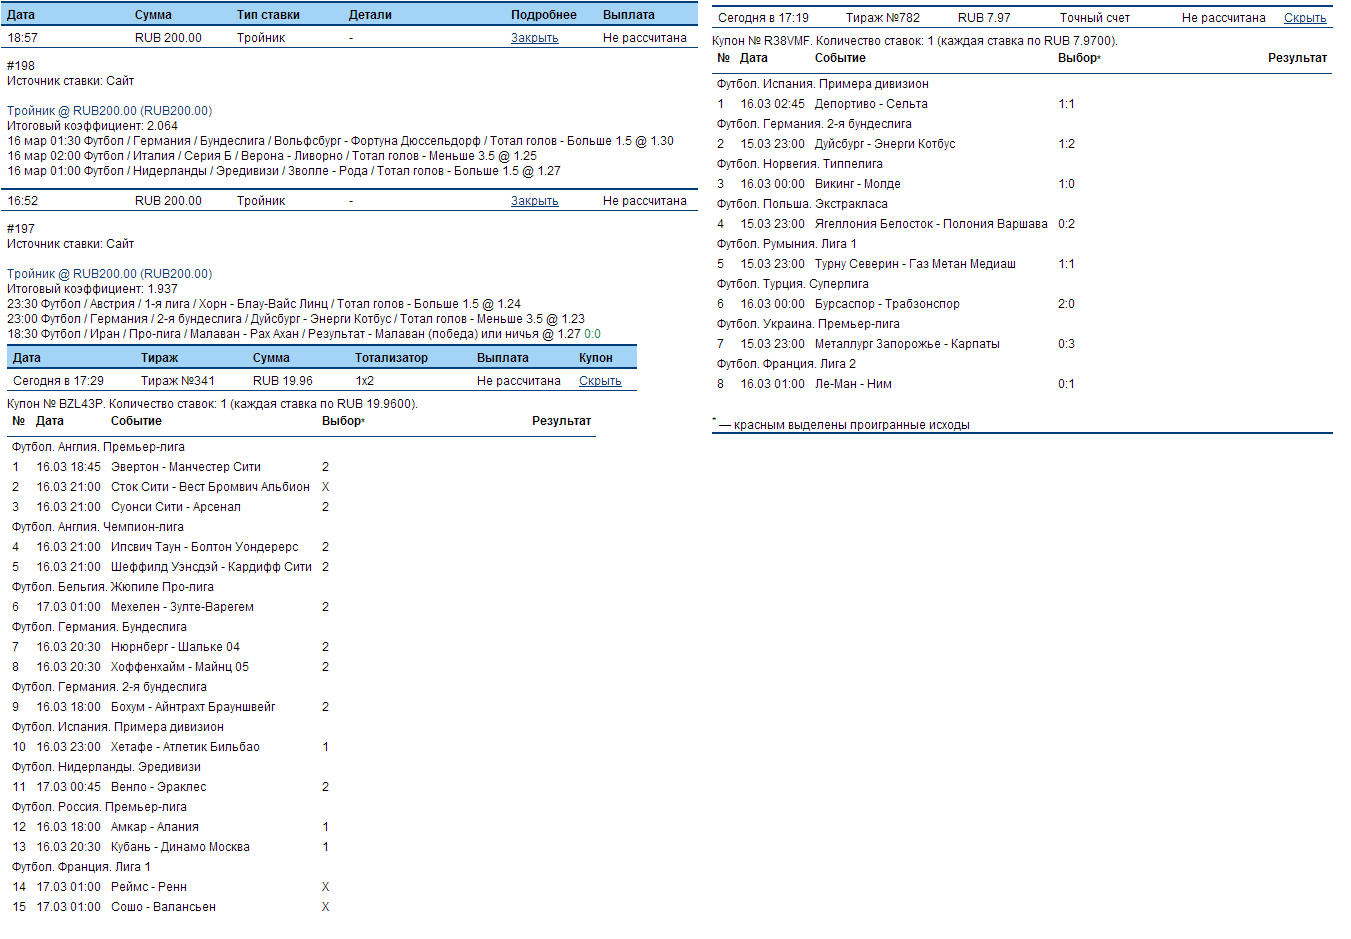Click the Купон № R38VMF line
The width and height of the screenshot is (1351, 939).
click(x=915, y=41)
